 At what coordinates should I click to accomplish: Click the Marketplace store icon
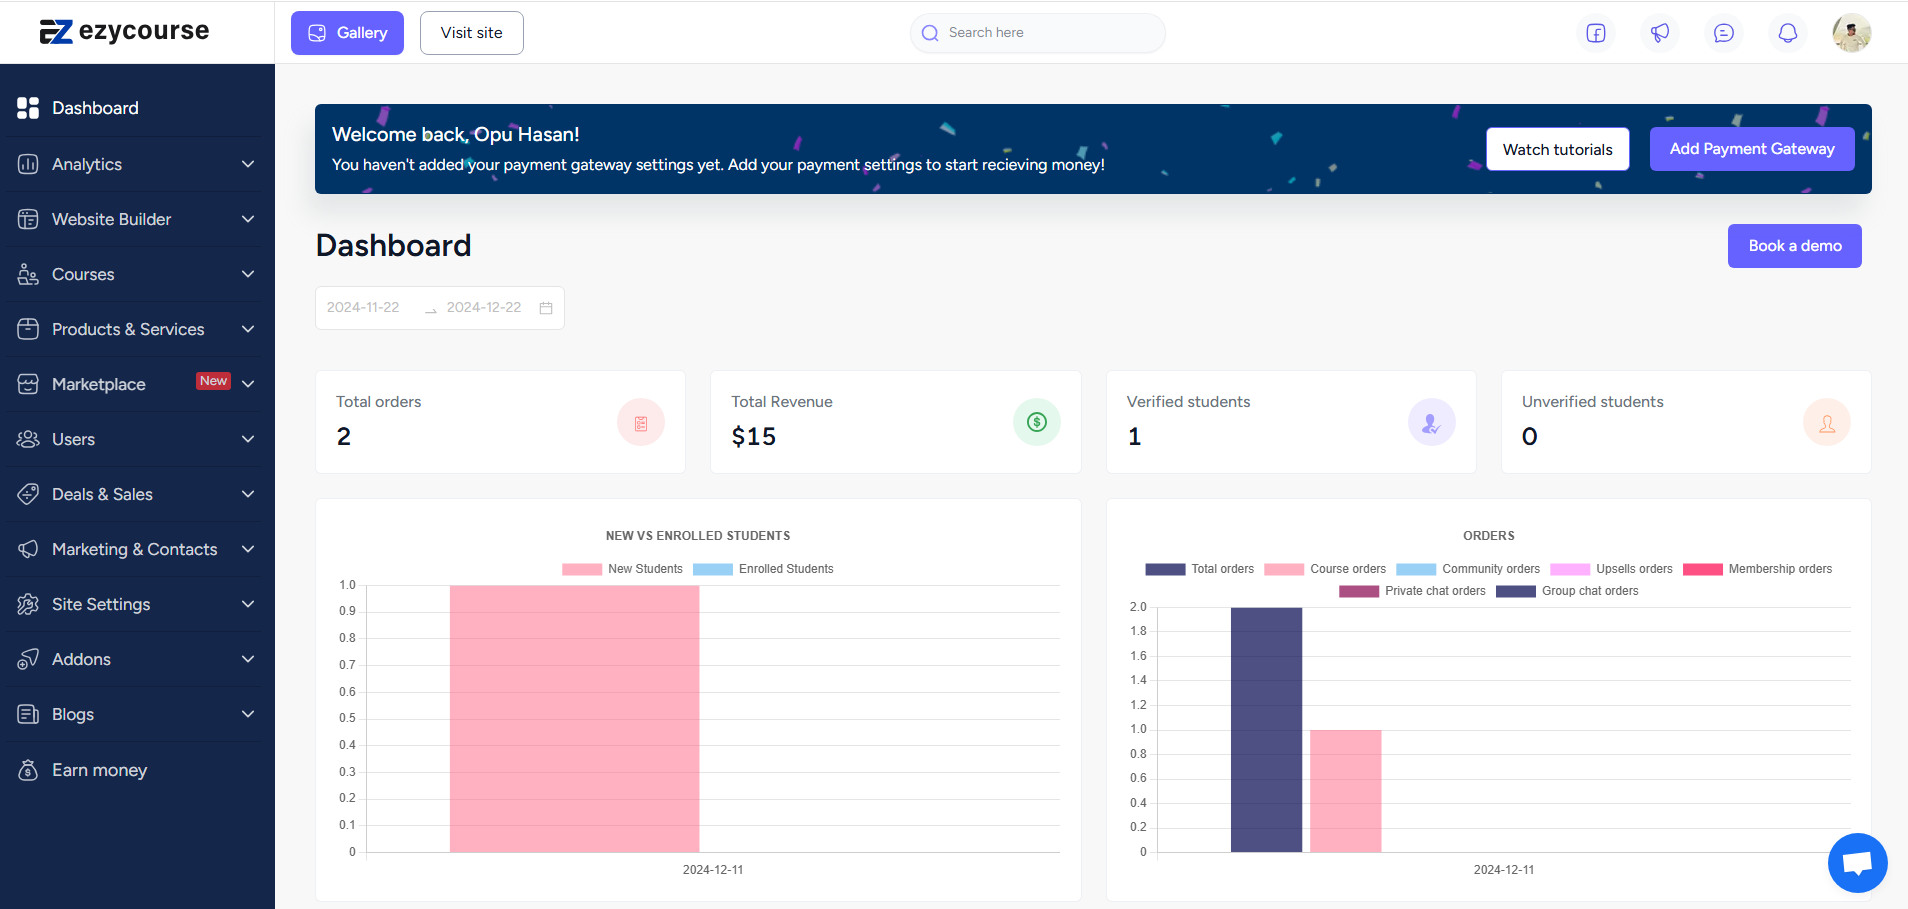28,384
